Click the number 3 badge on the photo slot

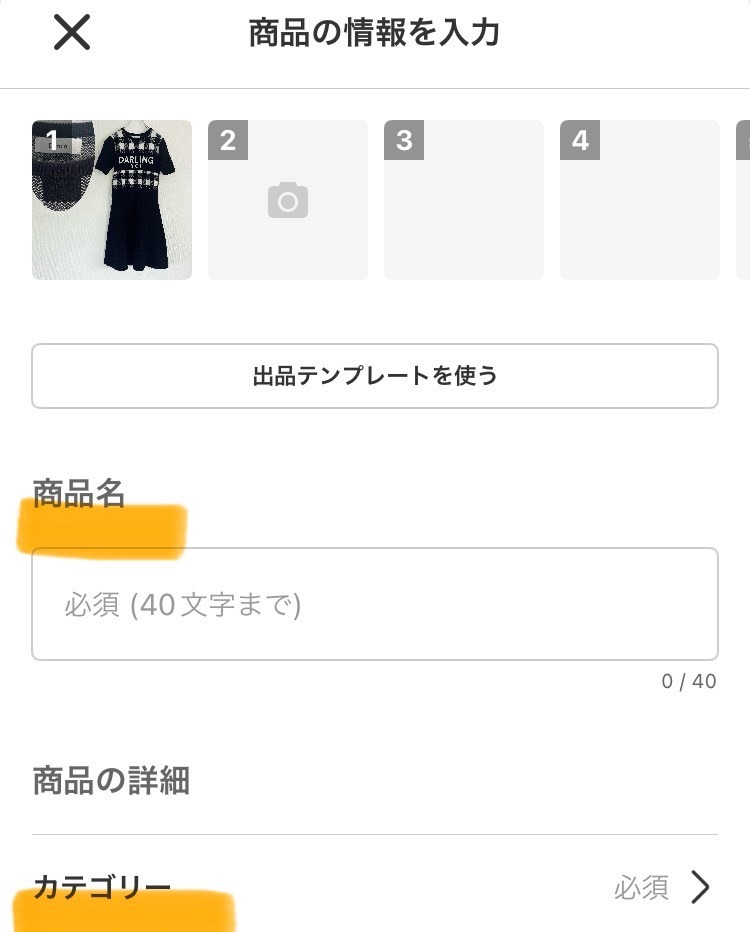coord(404,140)
